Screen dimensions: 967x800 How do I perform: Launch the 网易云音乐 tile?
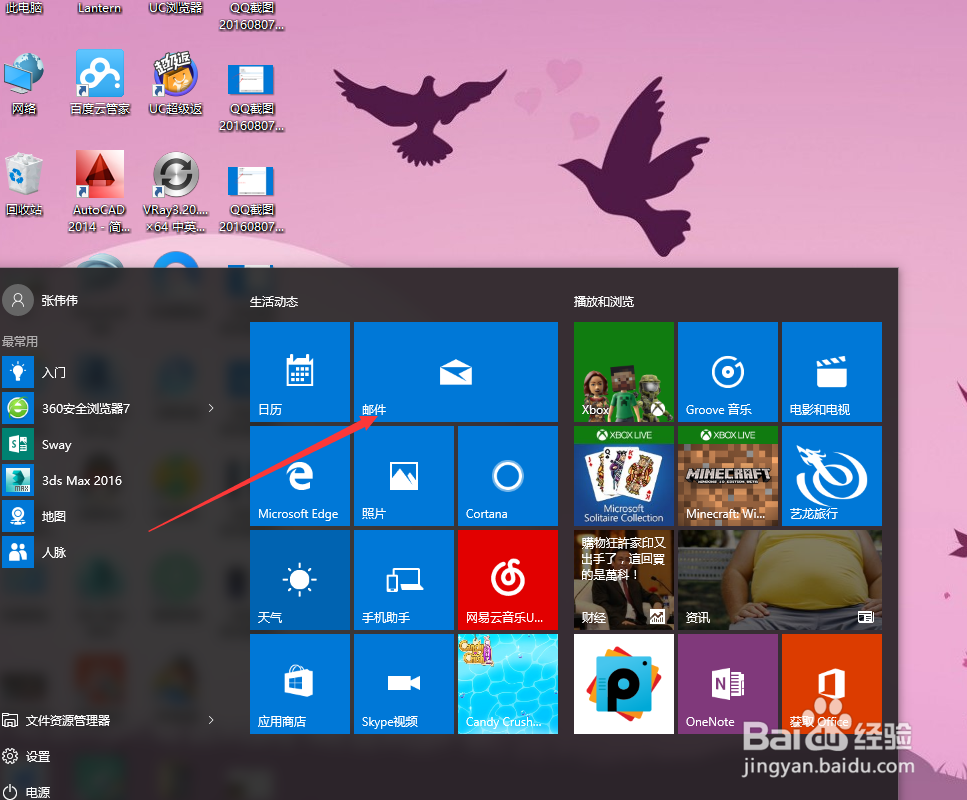(x=508, y=580)
